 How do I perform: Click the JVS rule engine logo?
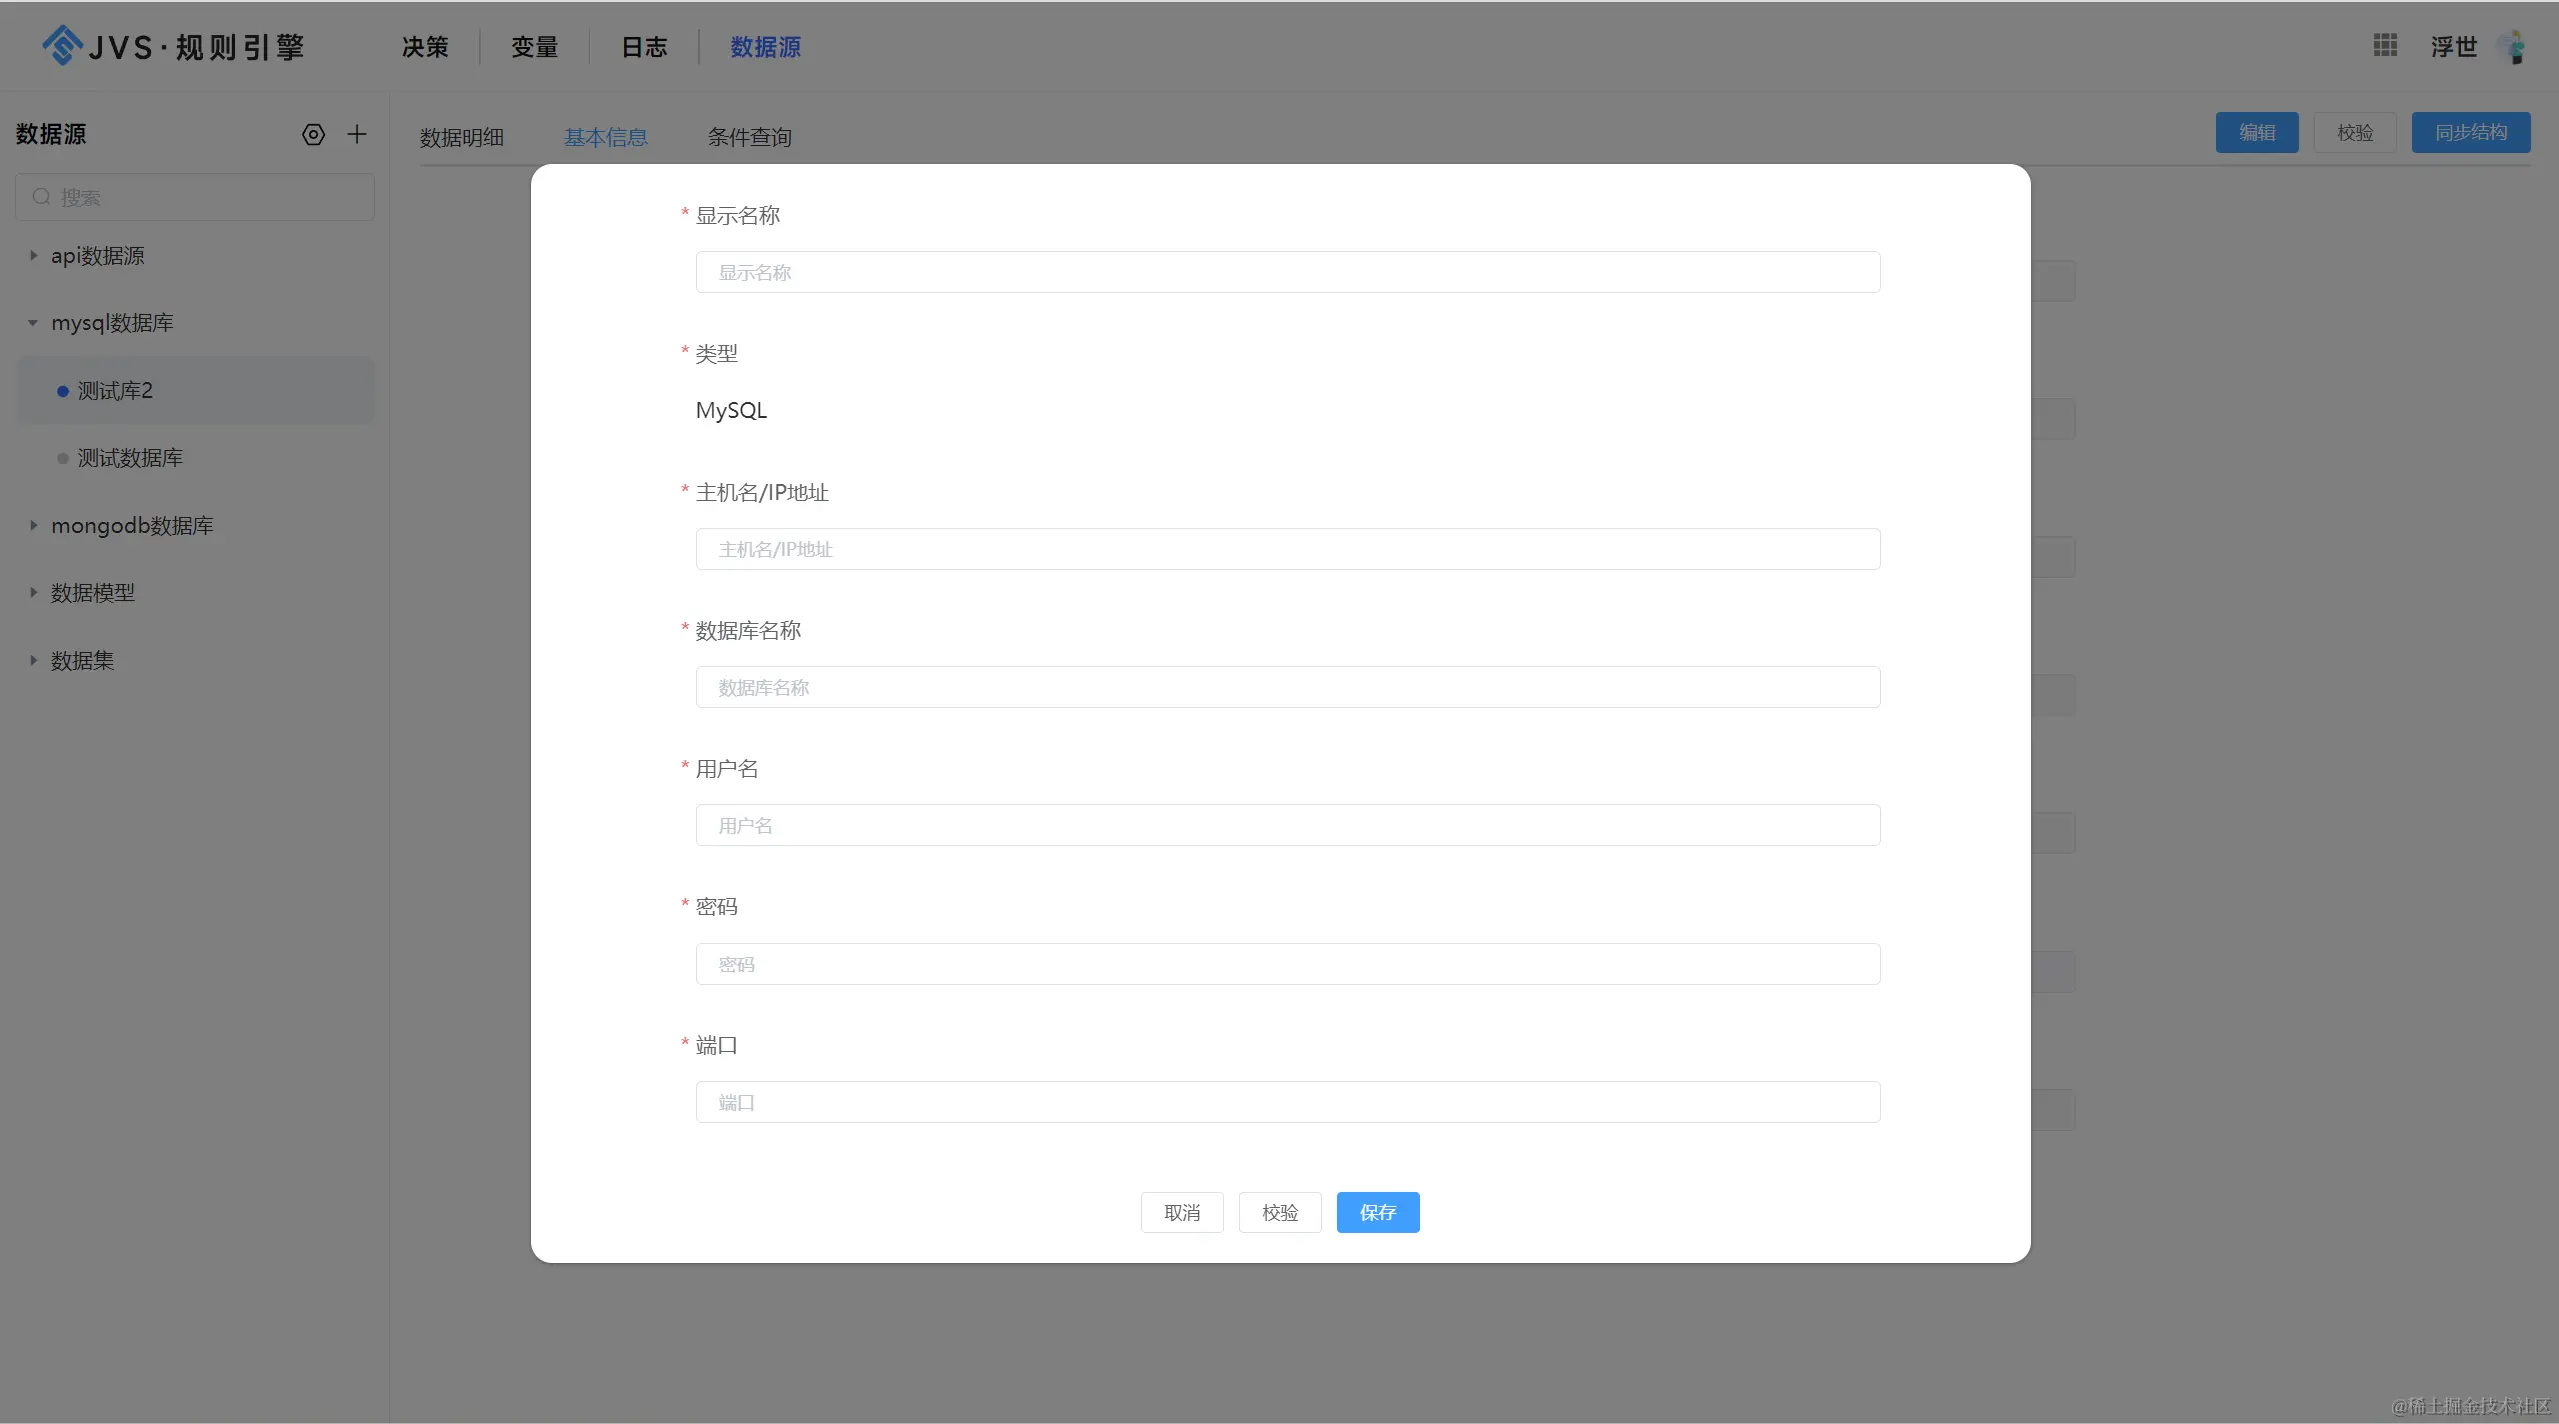(172, 46)
